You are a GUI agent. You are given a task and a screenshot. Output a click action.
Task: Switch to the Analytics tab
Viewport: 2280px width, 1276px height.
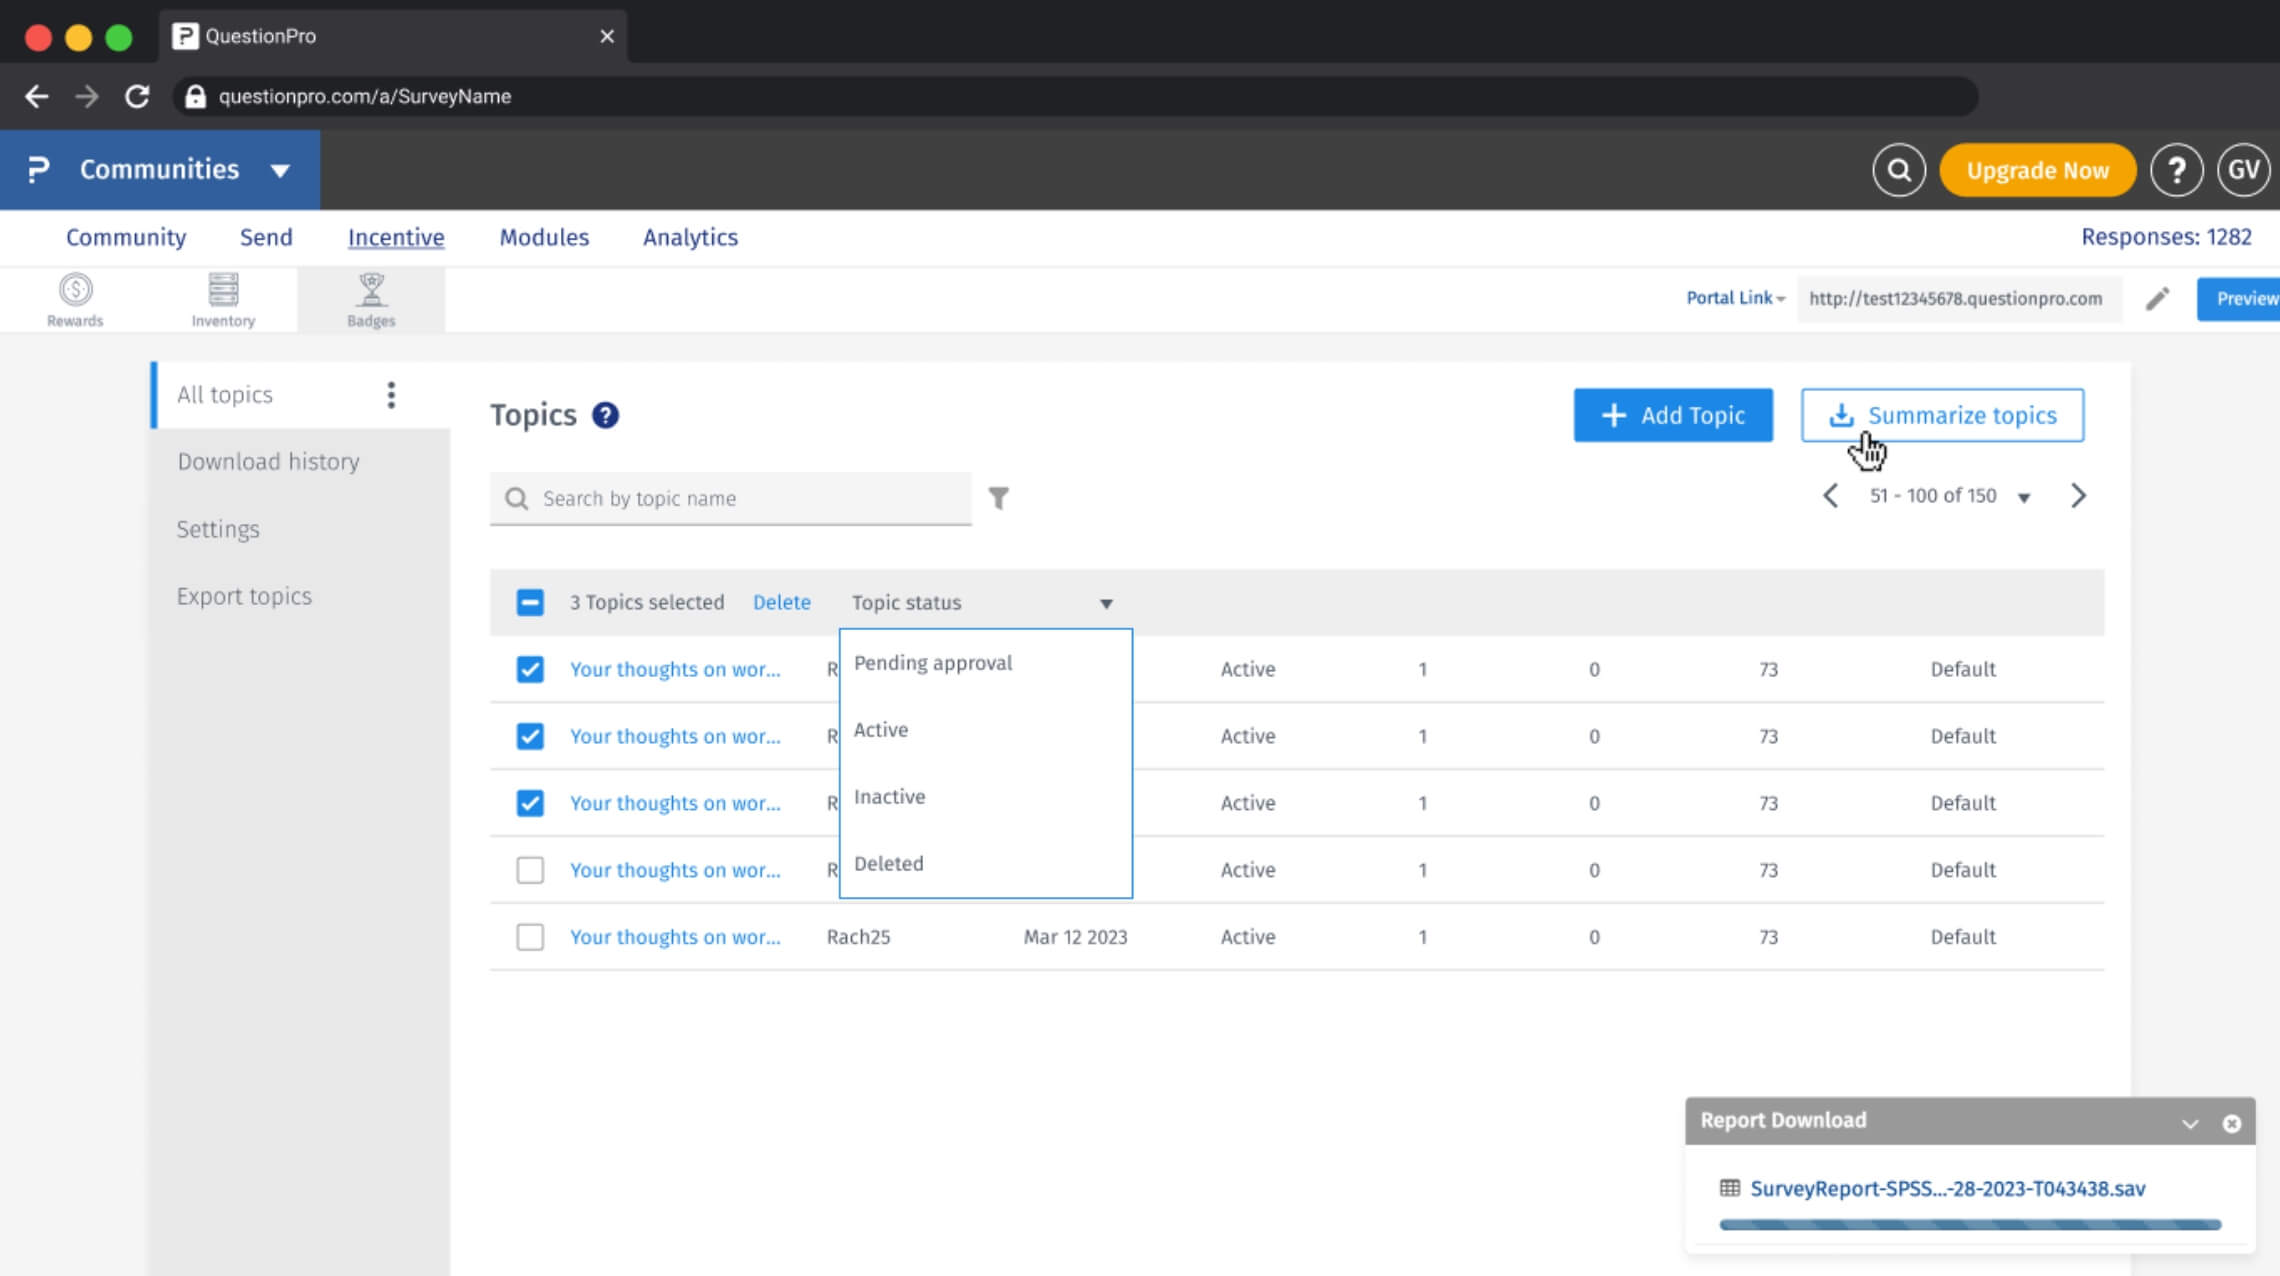[690, 237]
